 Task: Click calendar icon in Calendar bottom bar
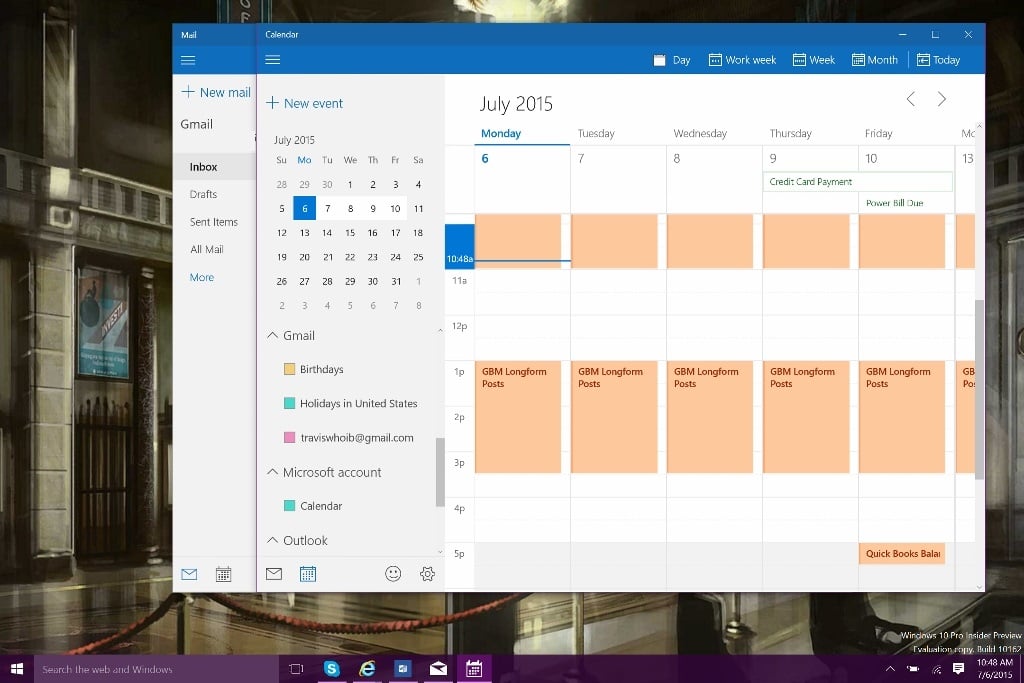click(308, 573)
